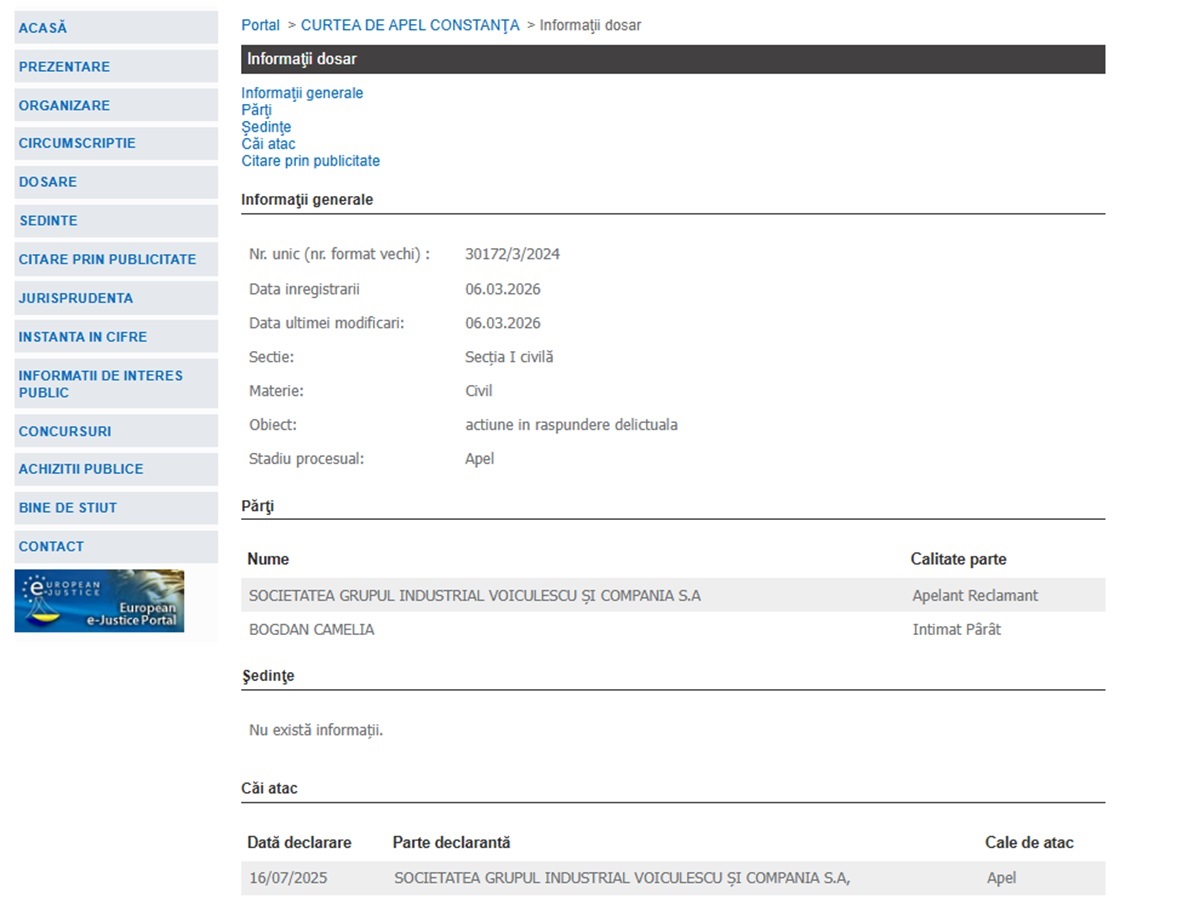Click the Intimat Pârât party quality cell
This screenshot has height=911, width=1200.
956,630
